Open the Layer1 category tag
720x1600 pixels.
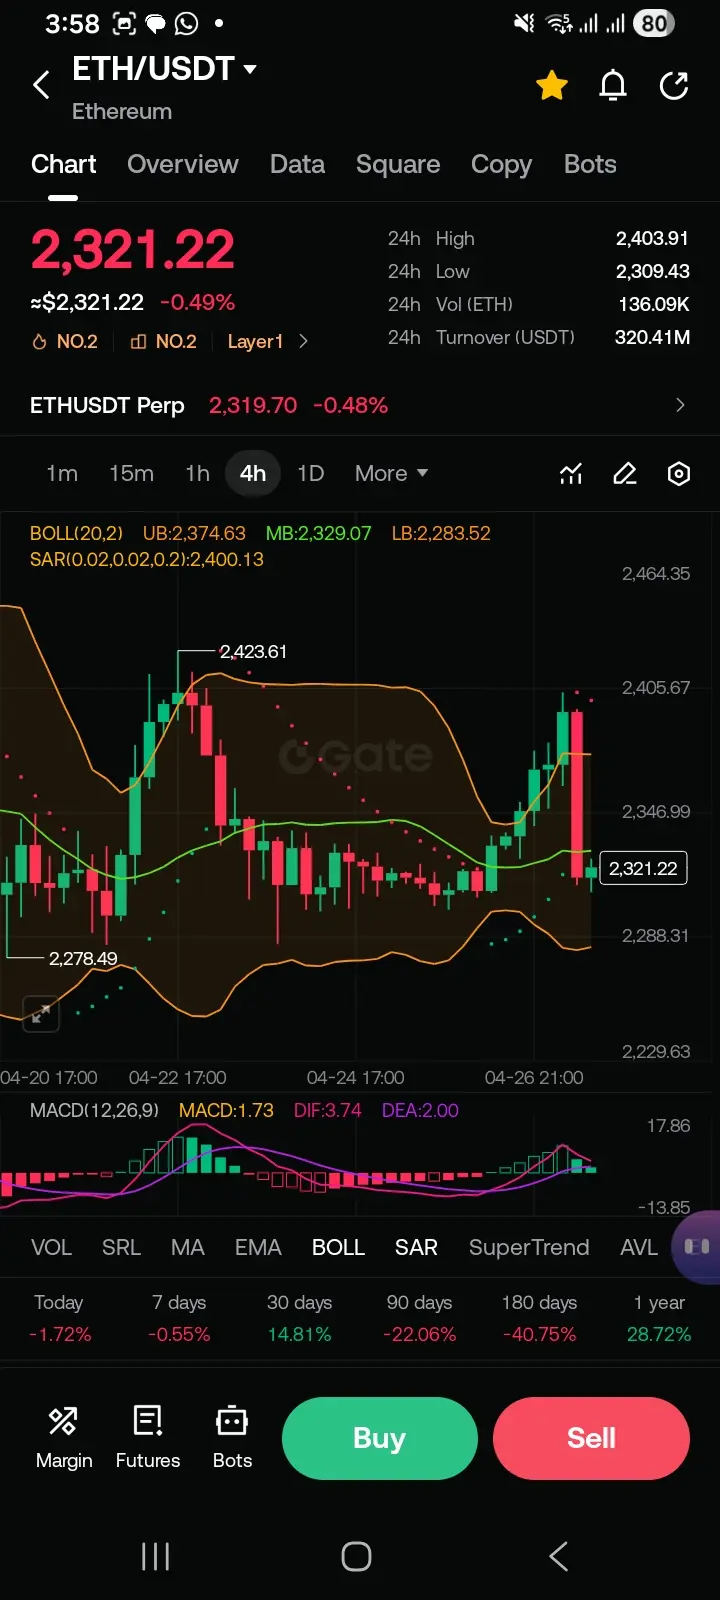(255, 342)
